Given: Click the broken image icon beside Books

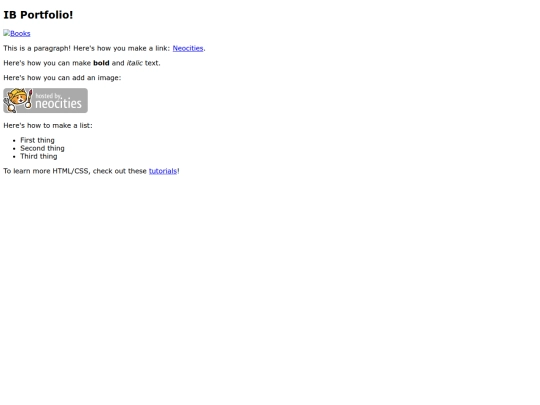Looking at the screenshot, I should point(7,33).
